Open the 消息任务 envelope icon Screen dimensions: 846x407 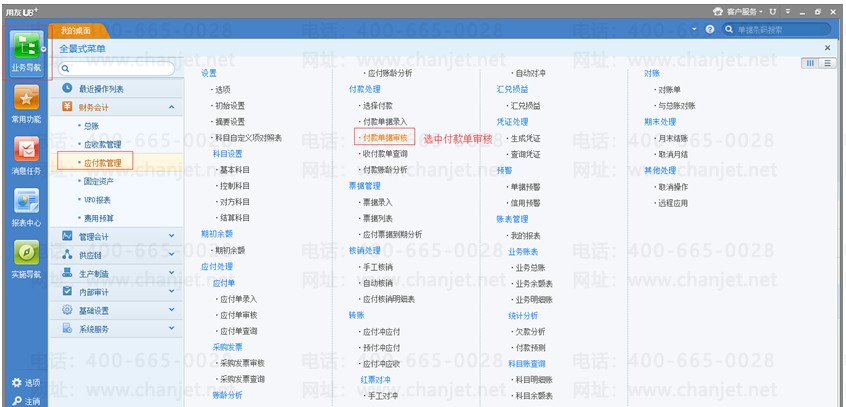[x=26, y=151]
